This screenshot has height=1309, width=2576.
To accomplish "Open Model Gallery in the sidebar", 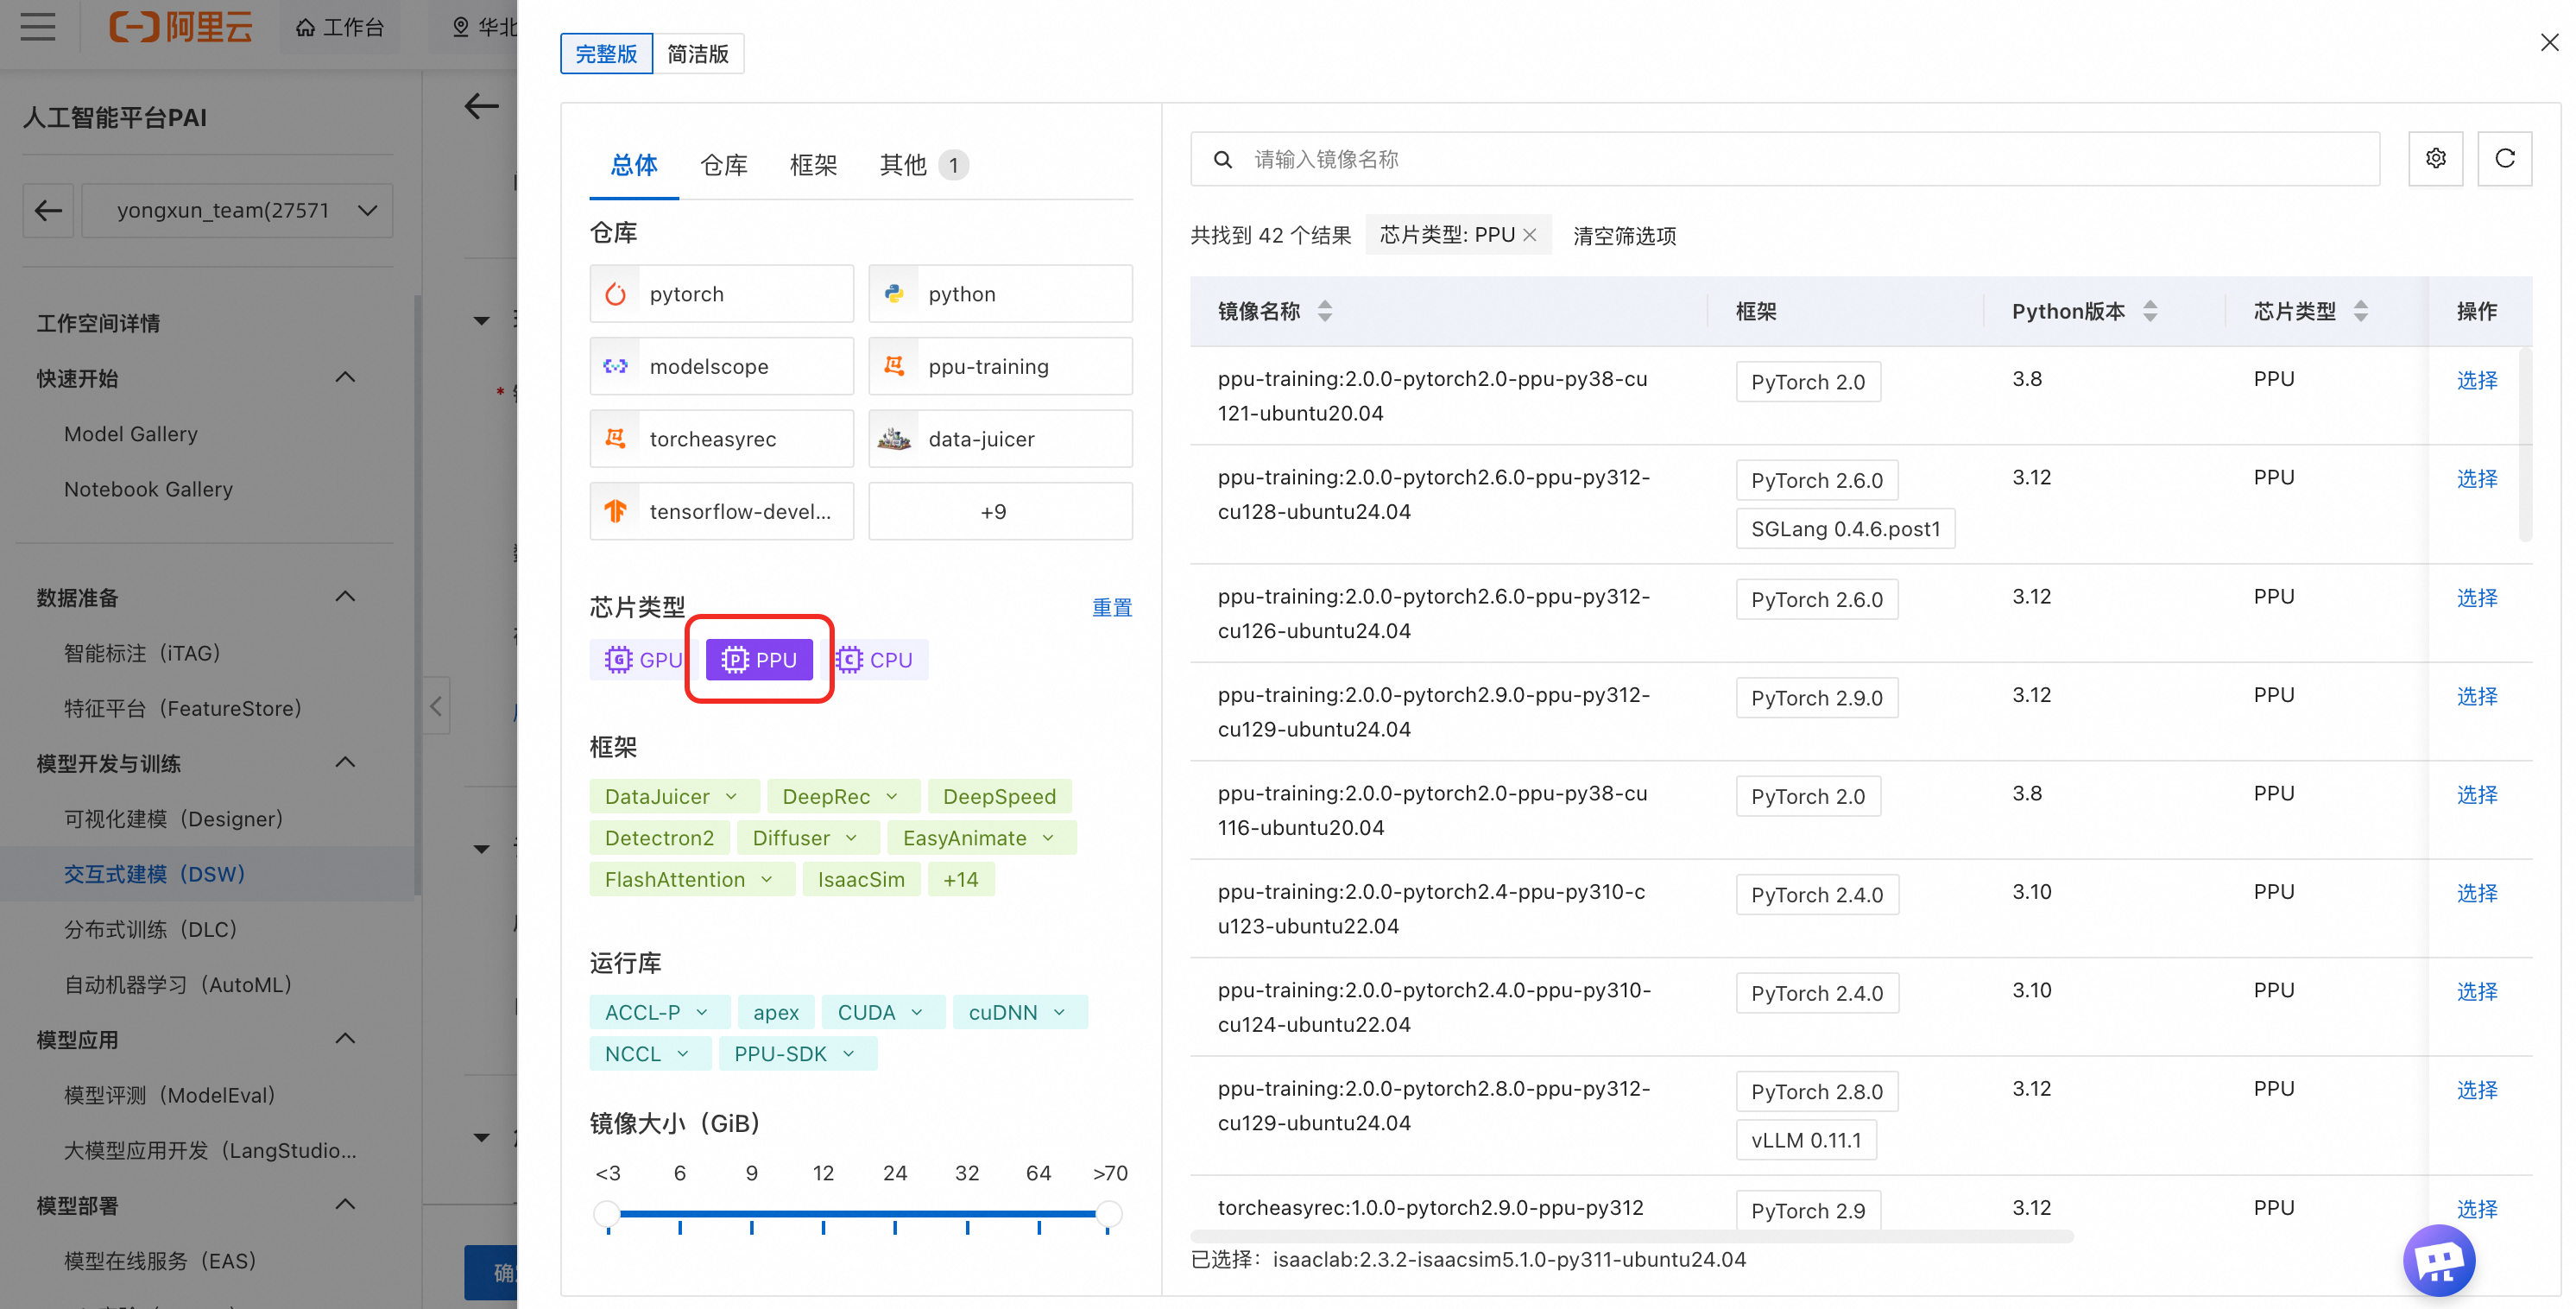I will (131, 434).
